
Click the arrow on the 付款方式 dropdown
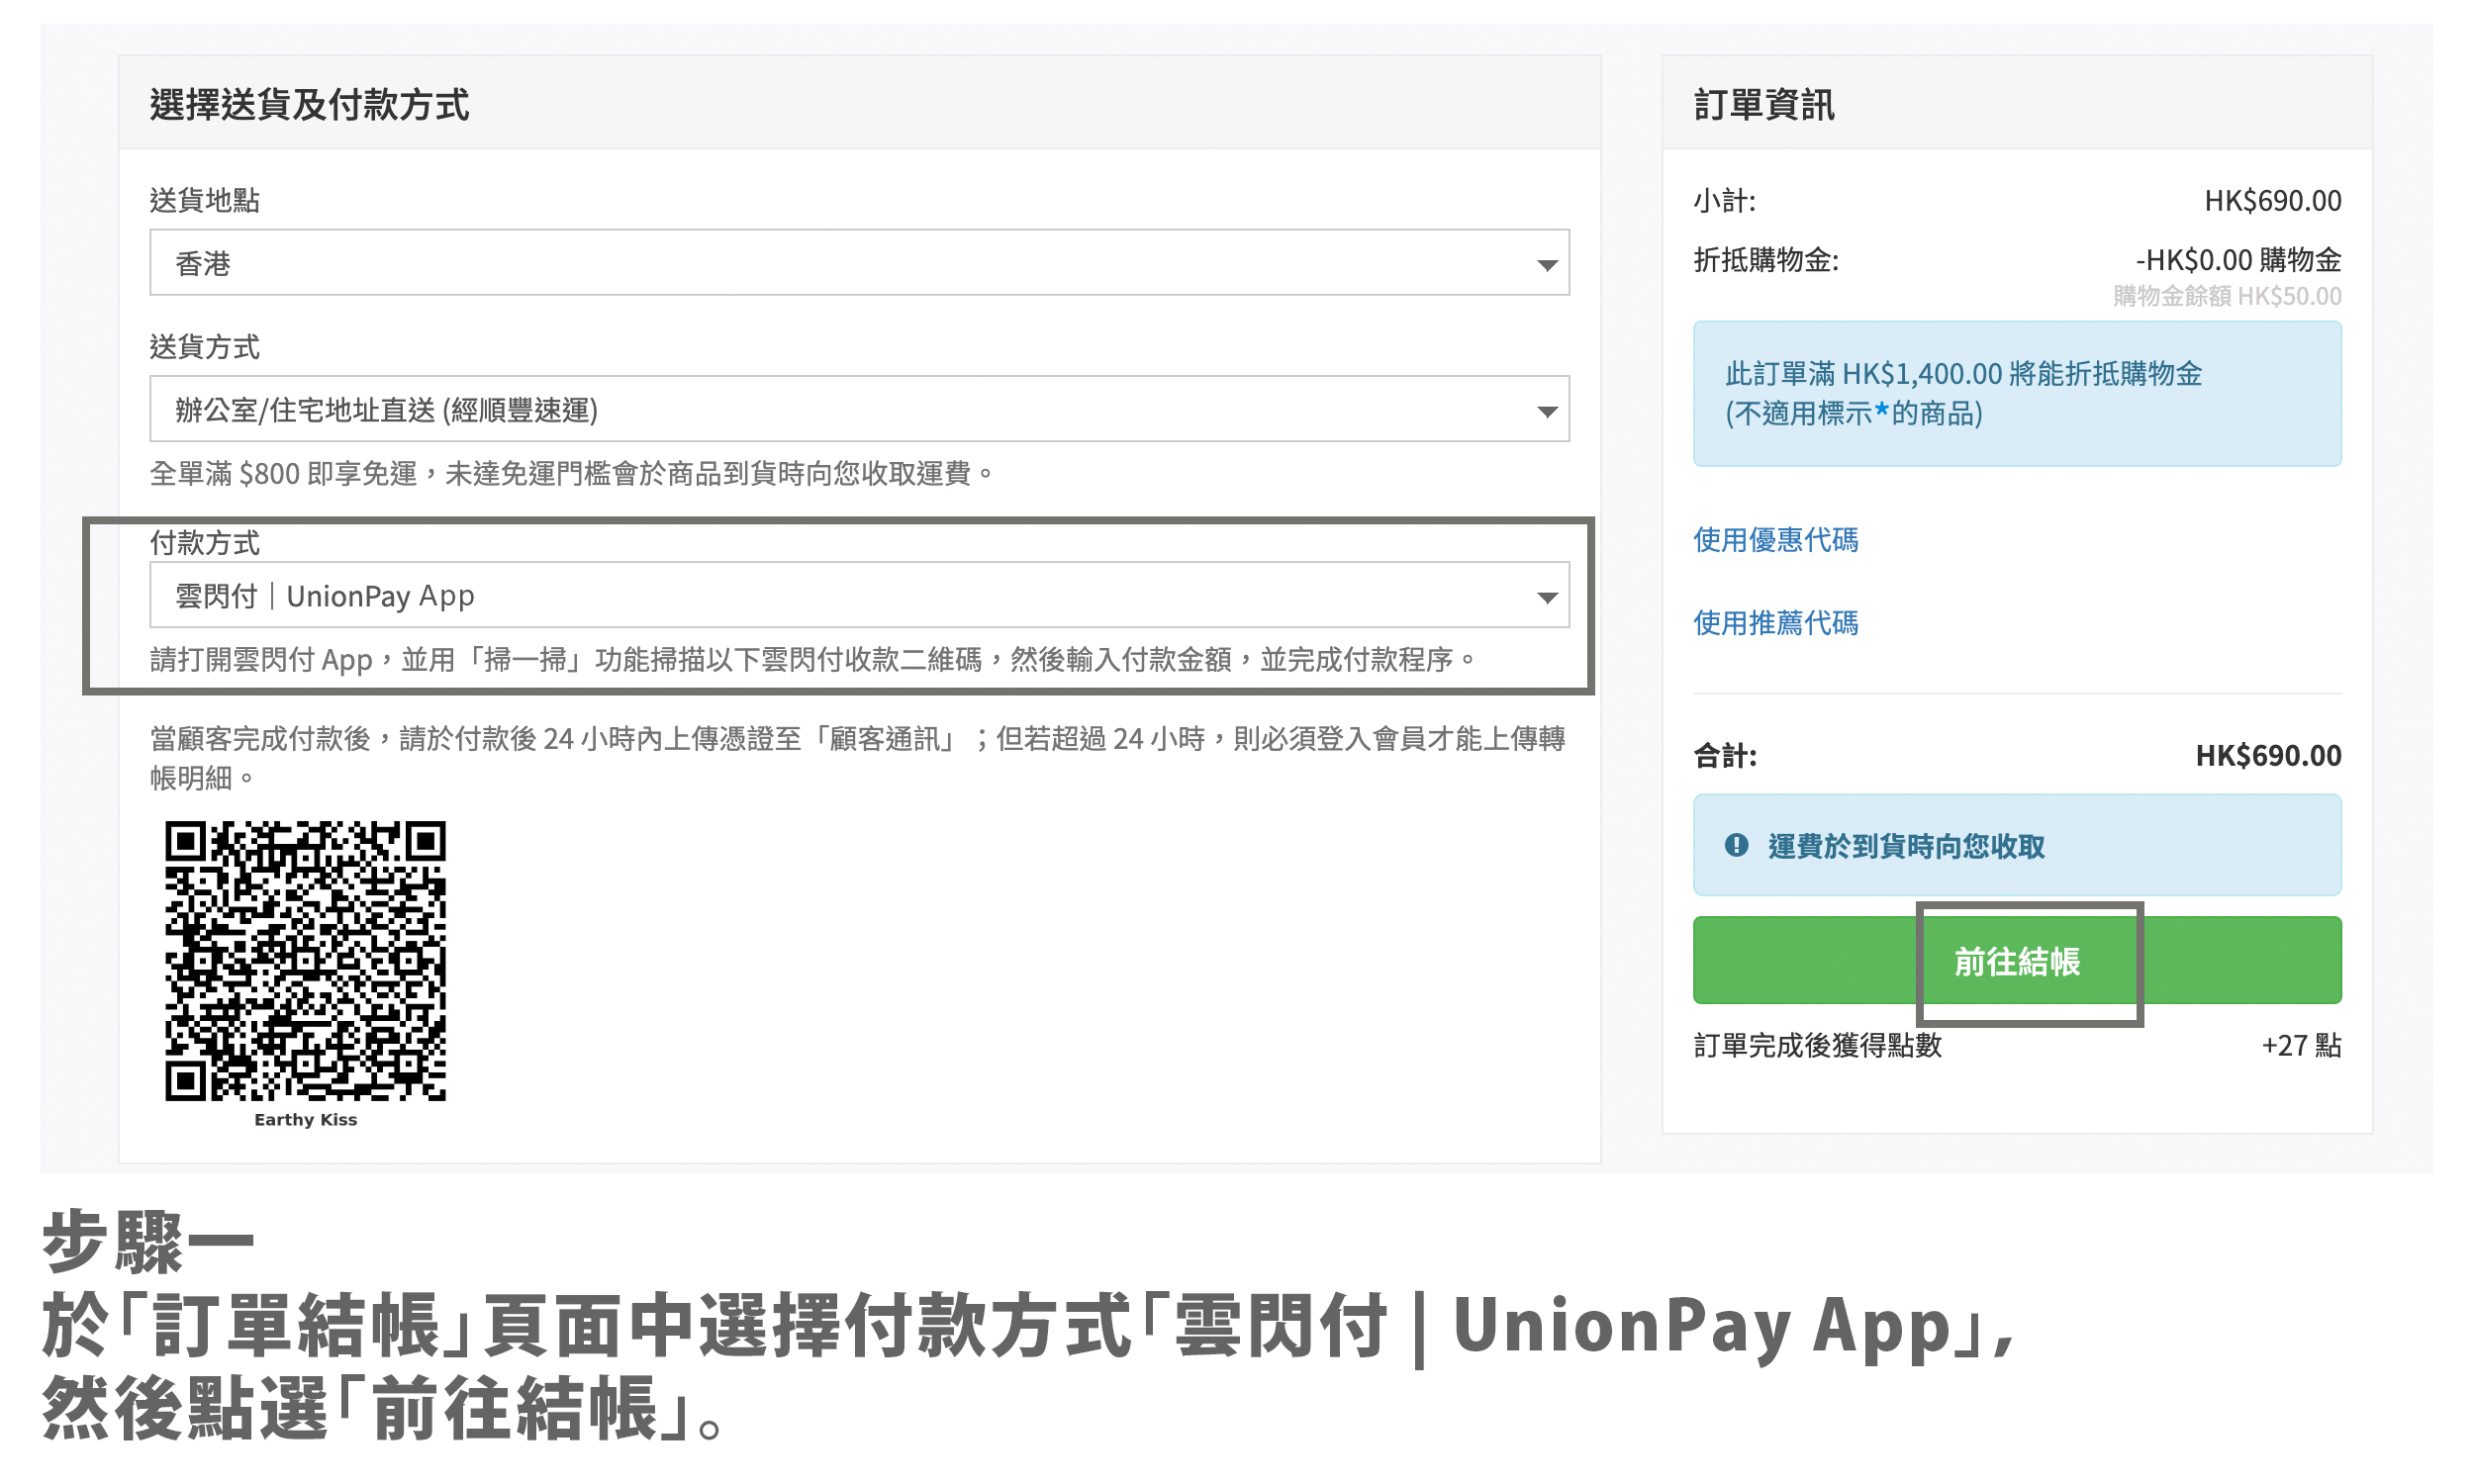[1546, 597]
